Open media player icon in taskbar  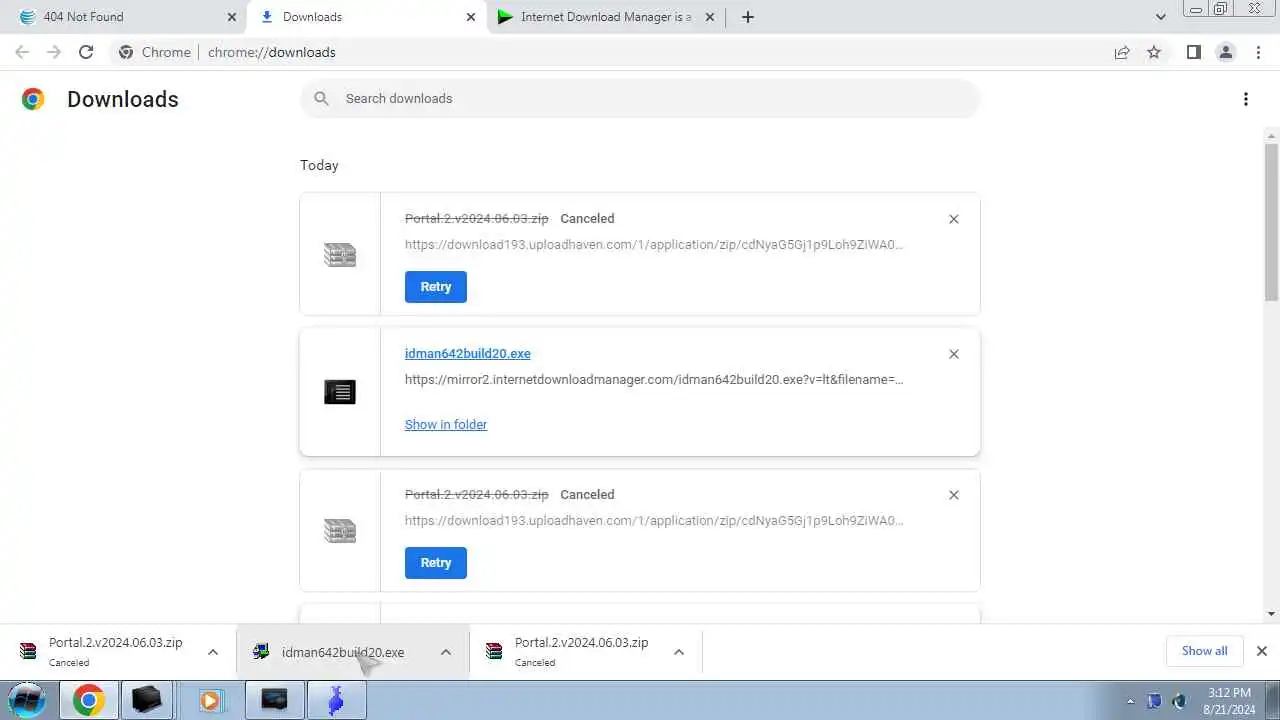point(210,700)
